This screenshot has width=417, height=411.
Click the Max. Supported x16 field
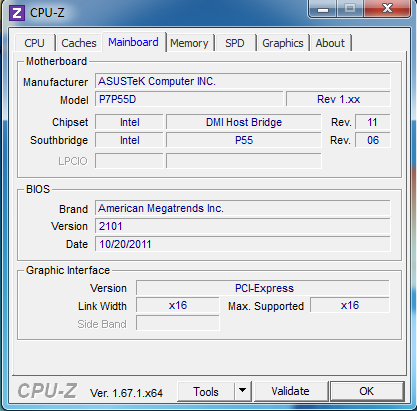(350, 305)
